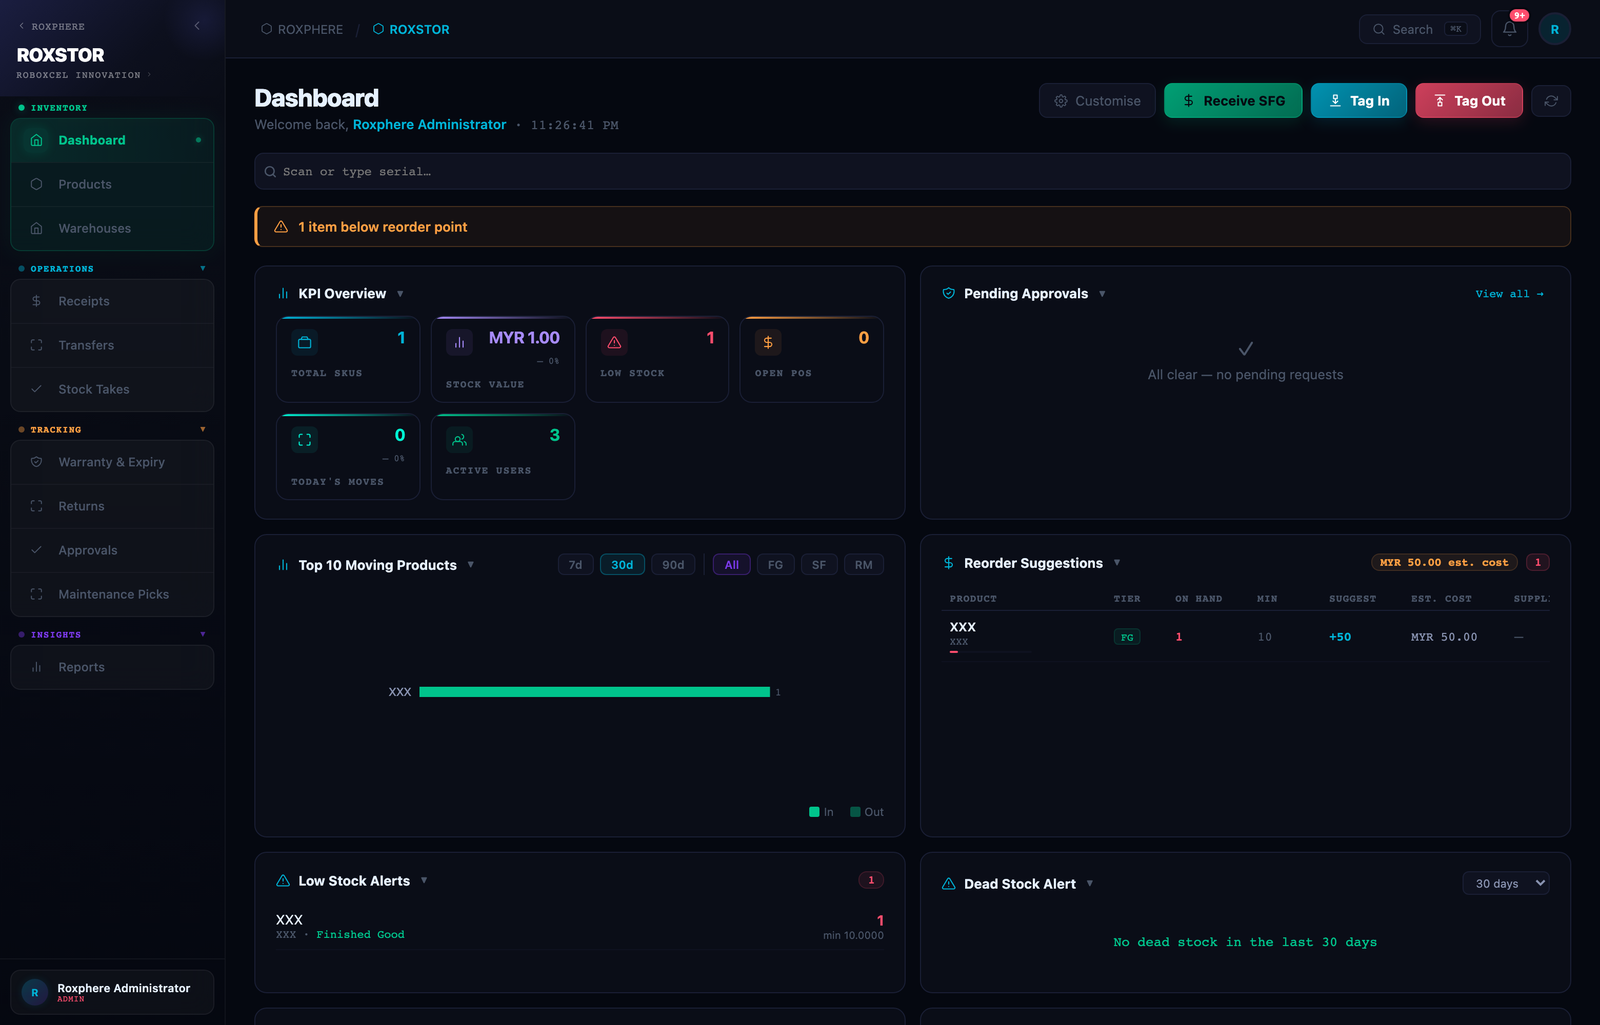Click the Warranty & Expiry shield icon

[36, 462]
